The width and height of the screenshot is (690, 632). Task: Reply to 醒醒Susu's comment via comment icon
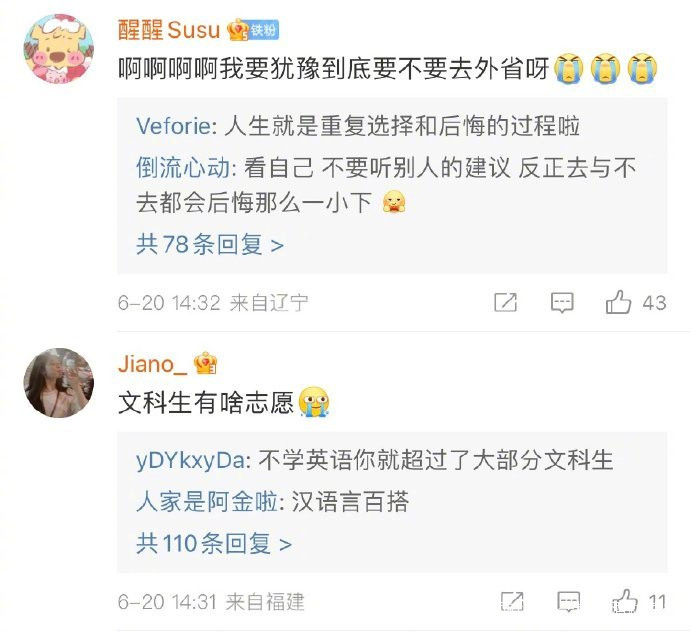(562, 302)
